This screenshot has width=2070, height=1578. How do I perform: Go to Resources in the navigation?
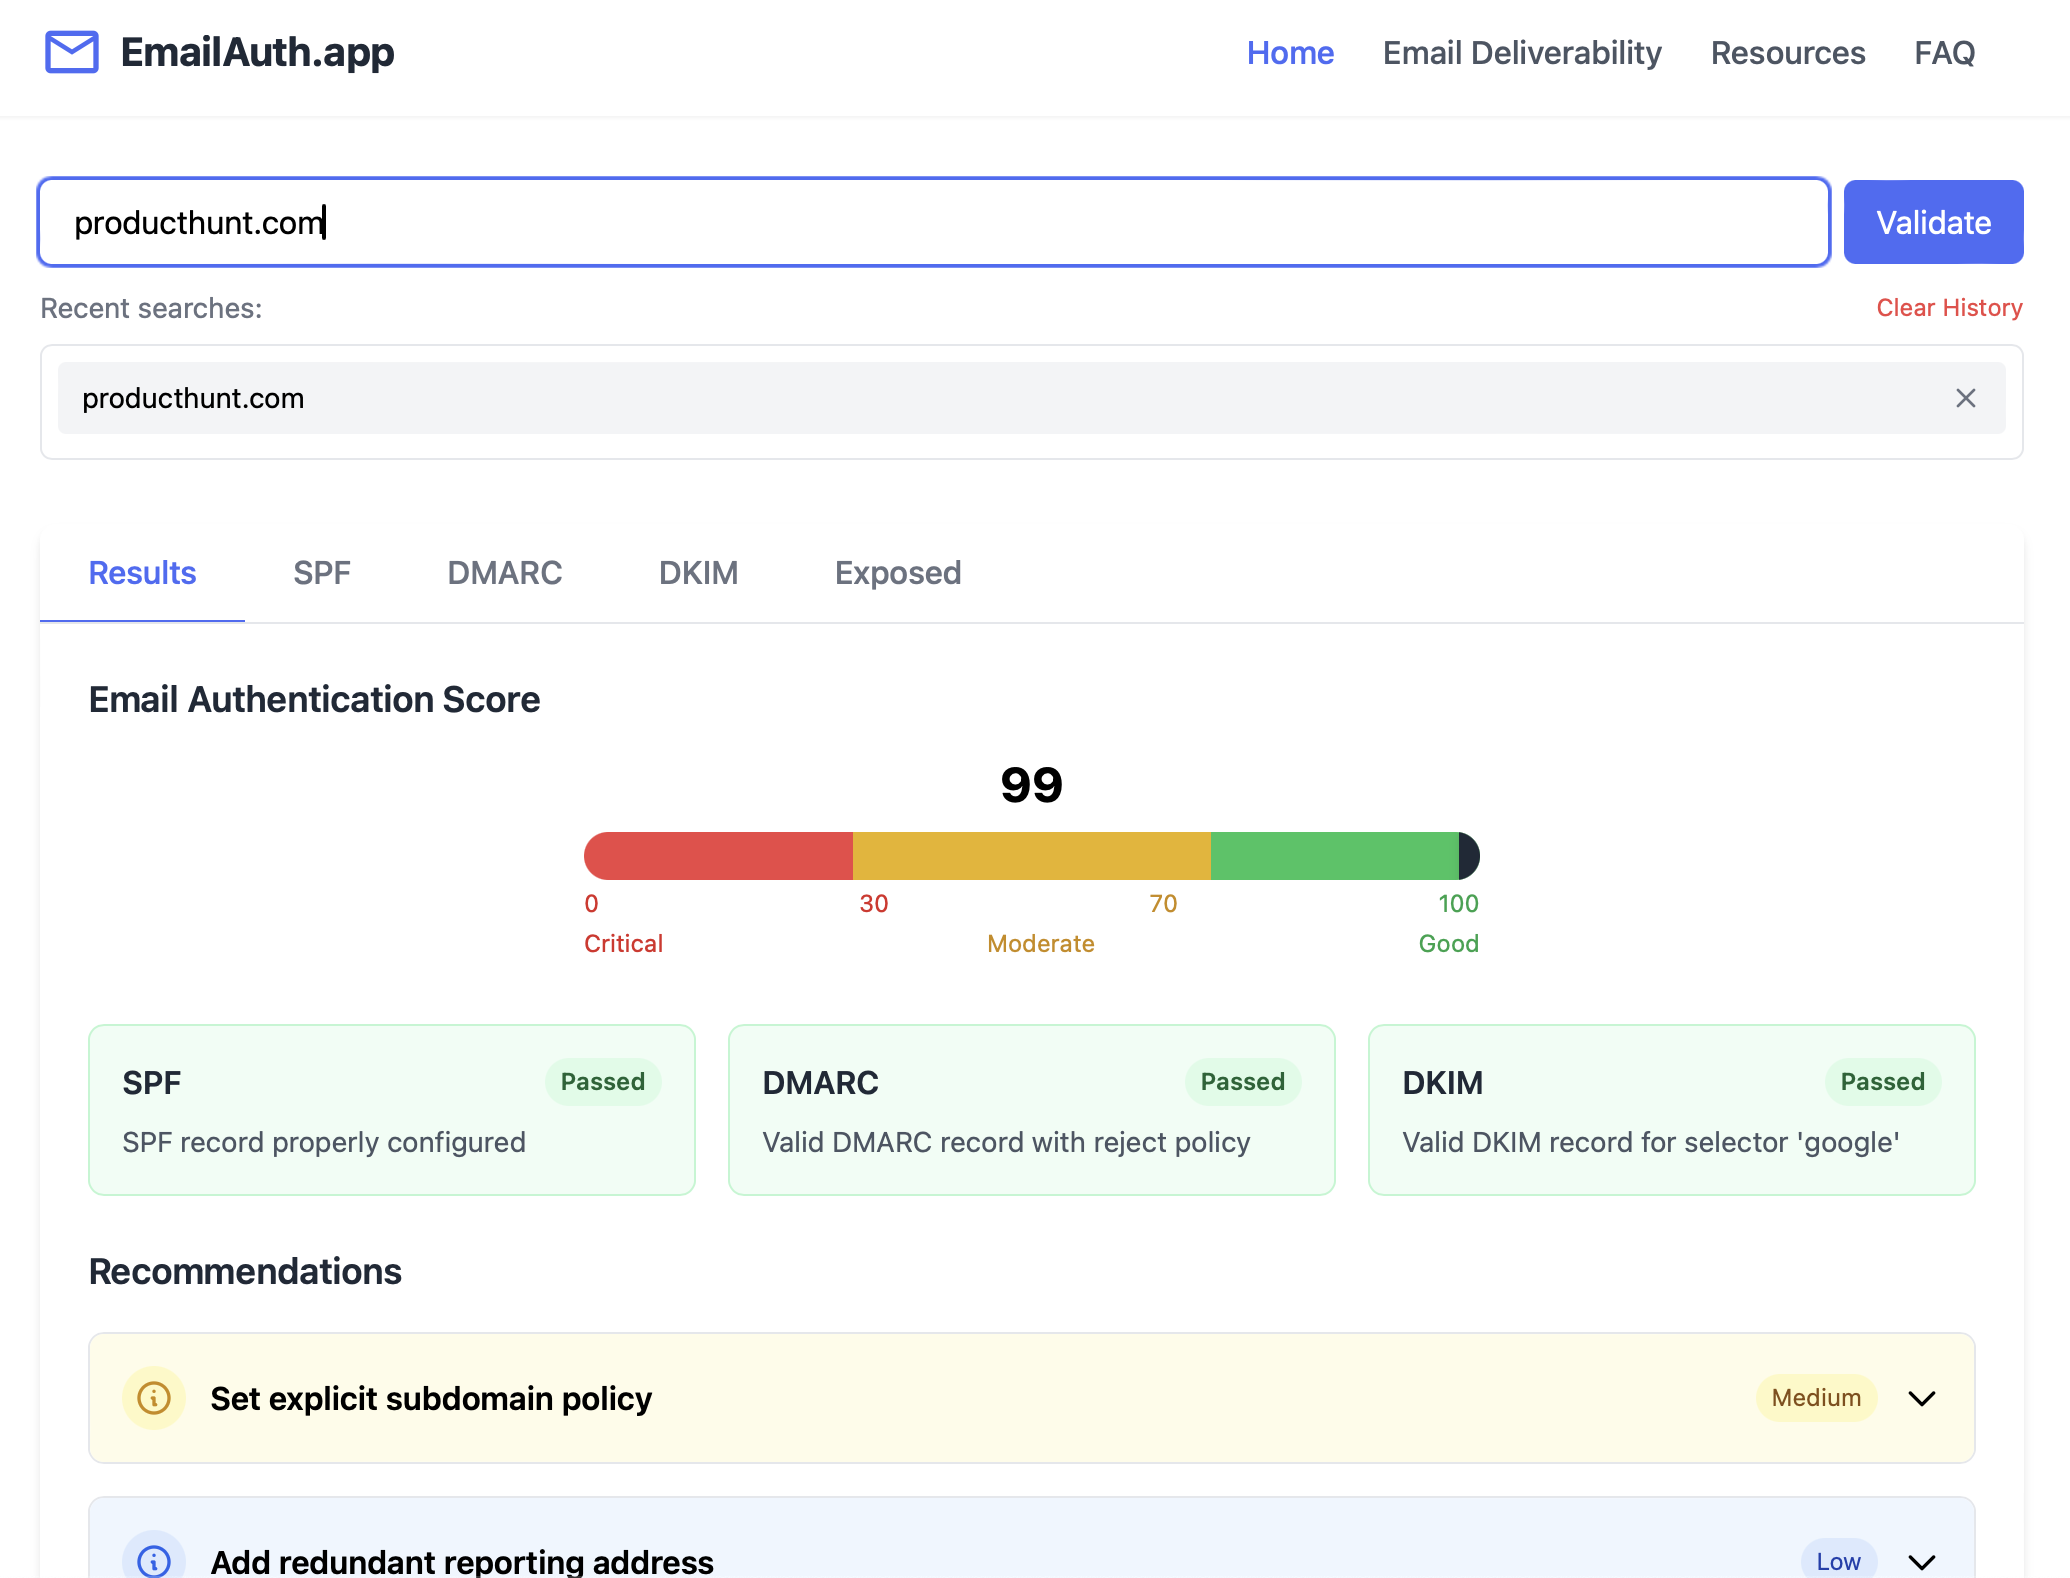coord(1788,52)
